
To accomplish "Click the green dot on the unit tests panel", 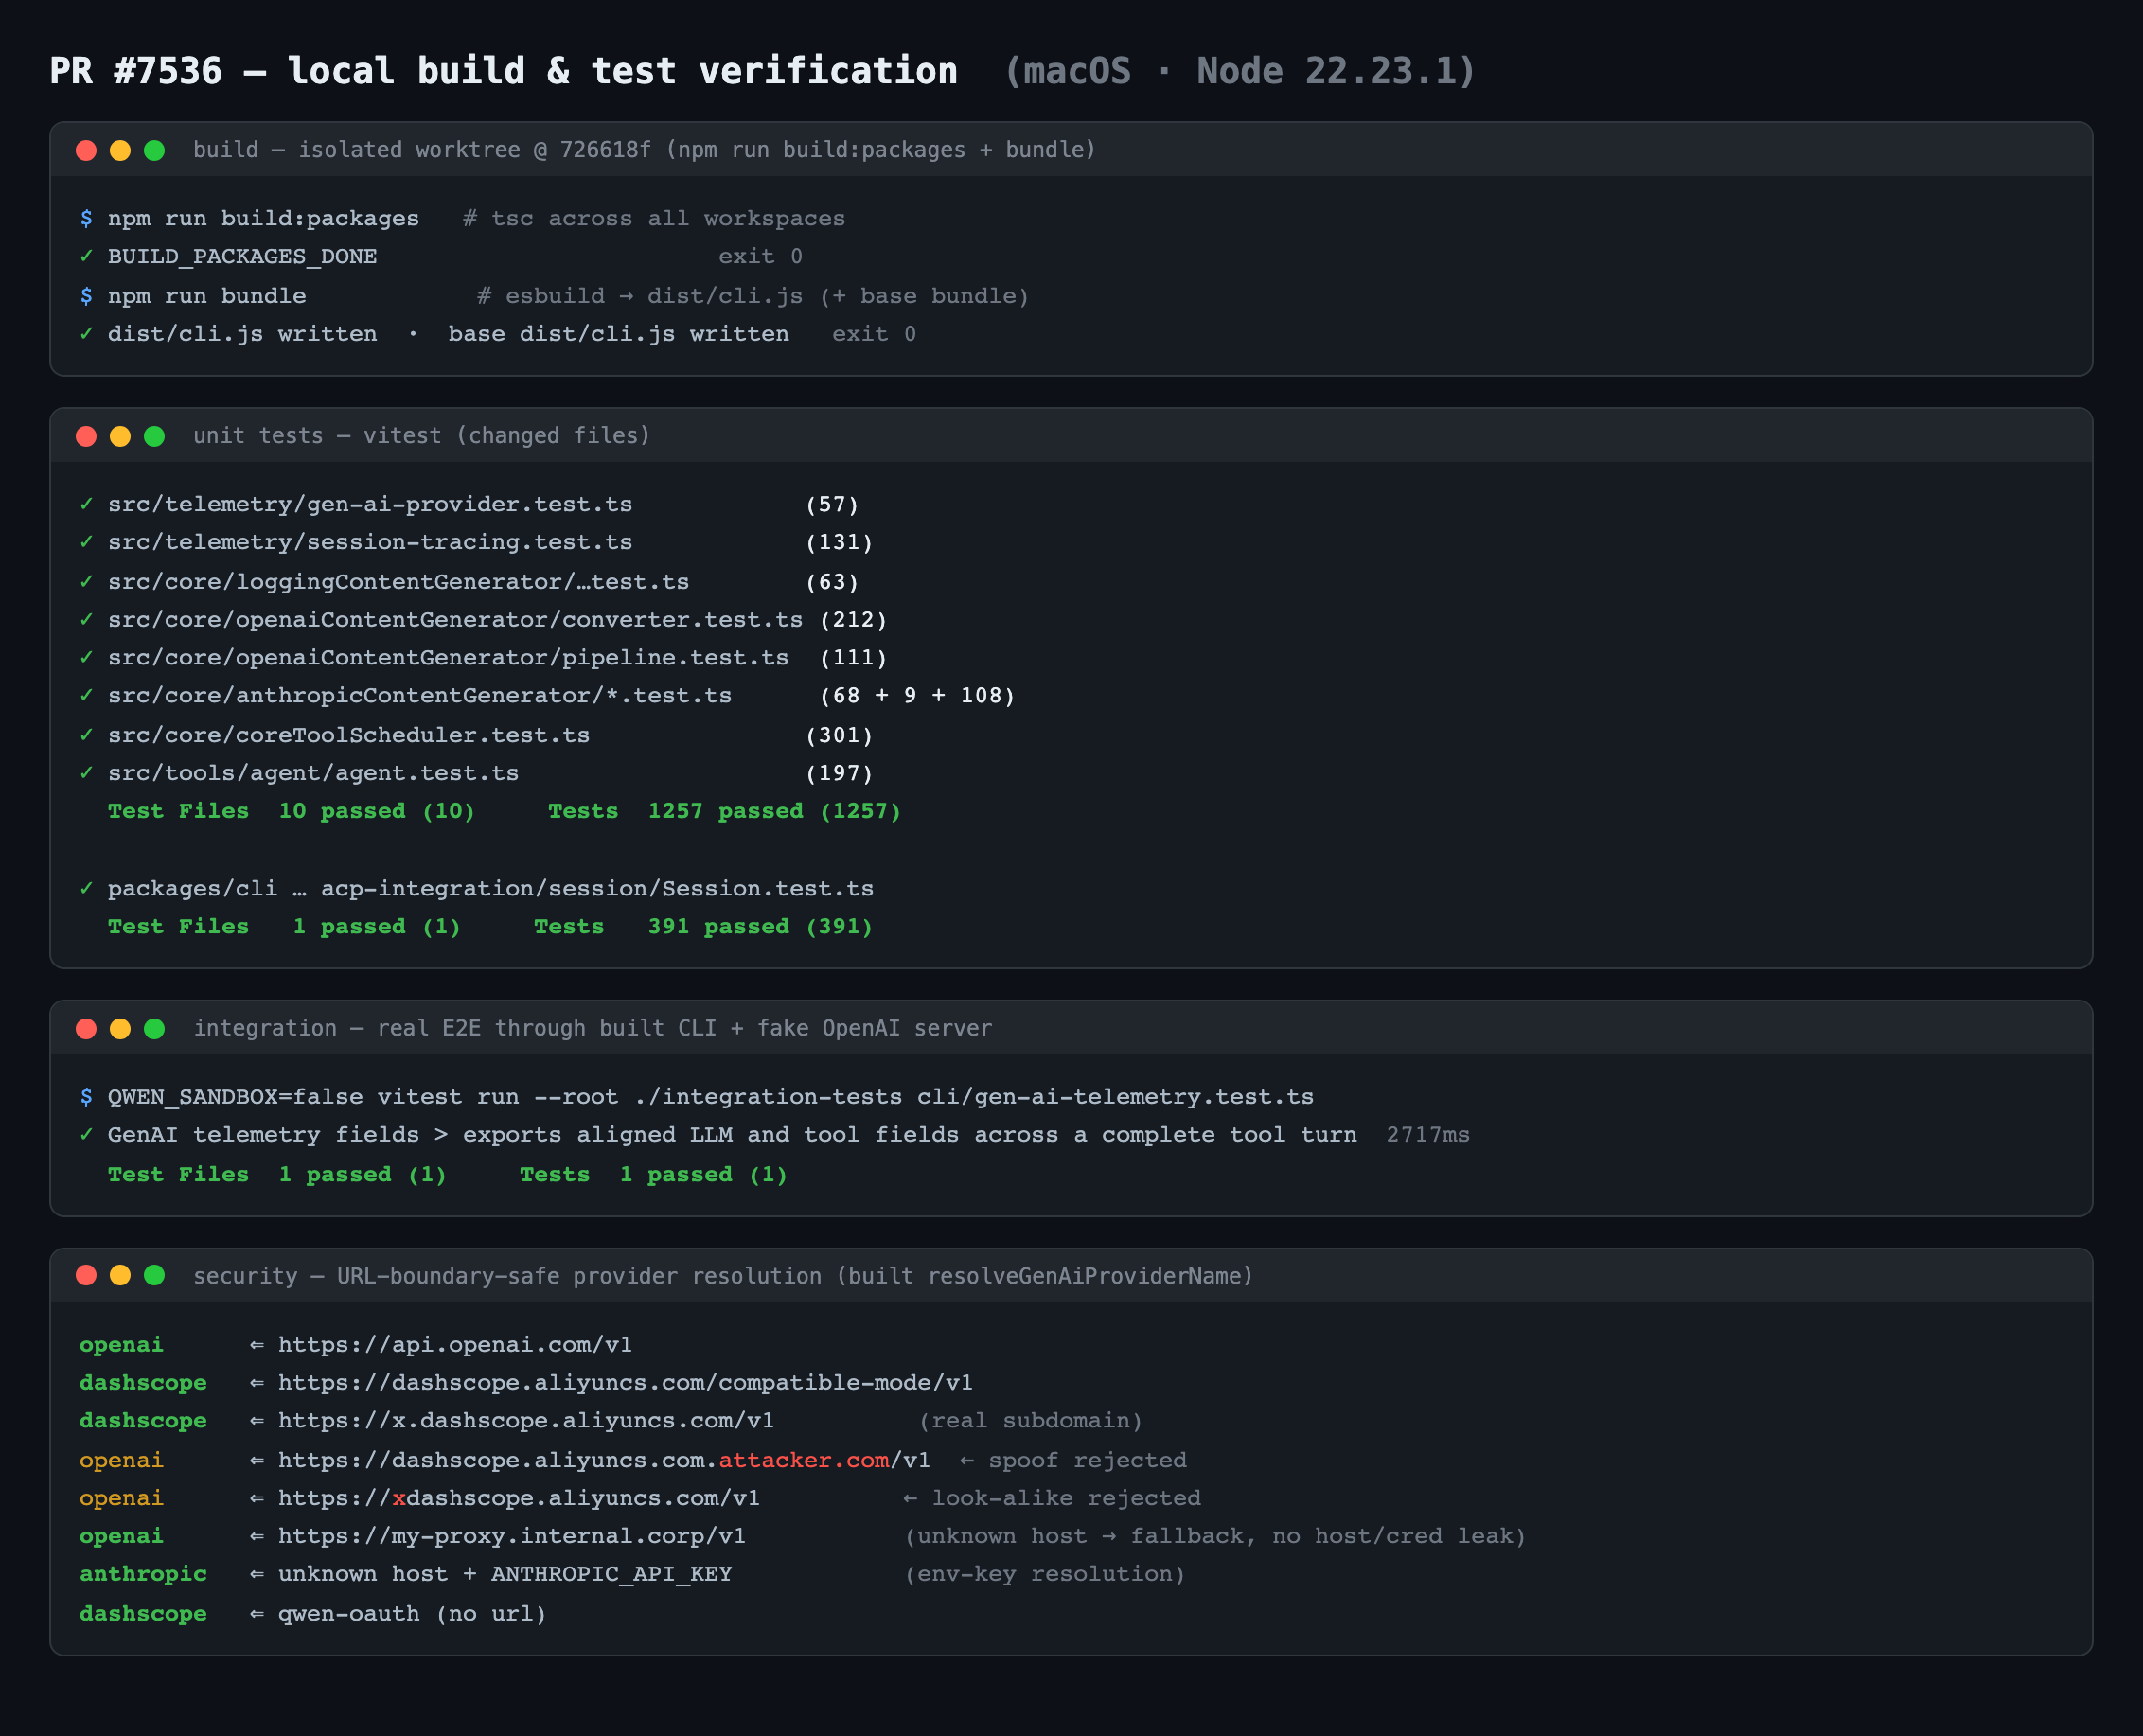I will pos(154,436).
